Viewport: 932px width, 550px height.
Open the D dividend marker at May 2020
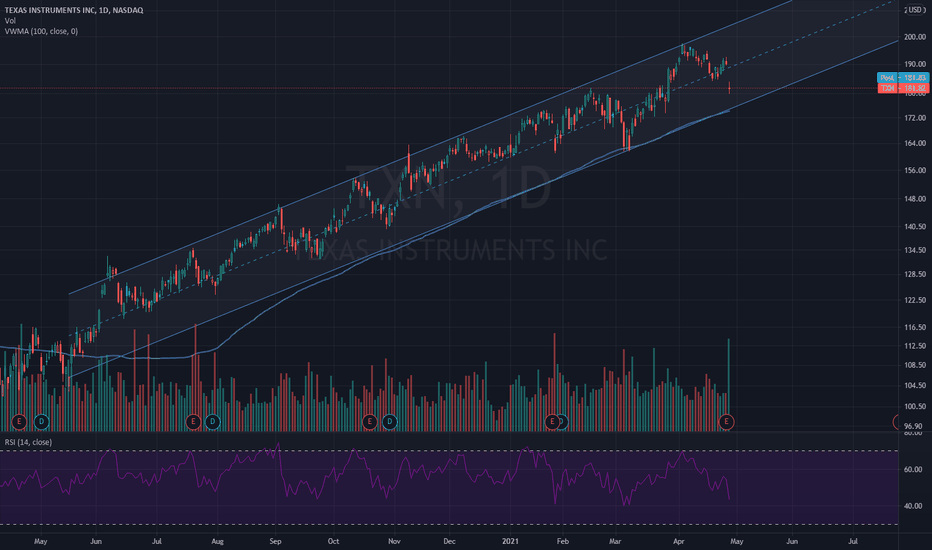click(x=41, y=422)
